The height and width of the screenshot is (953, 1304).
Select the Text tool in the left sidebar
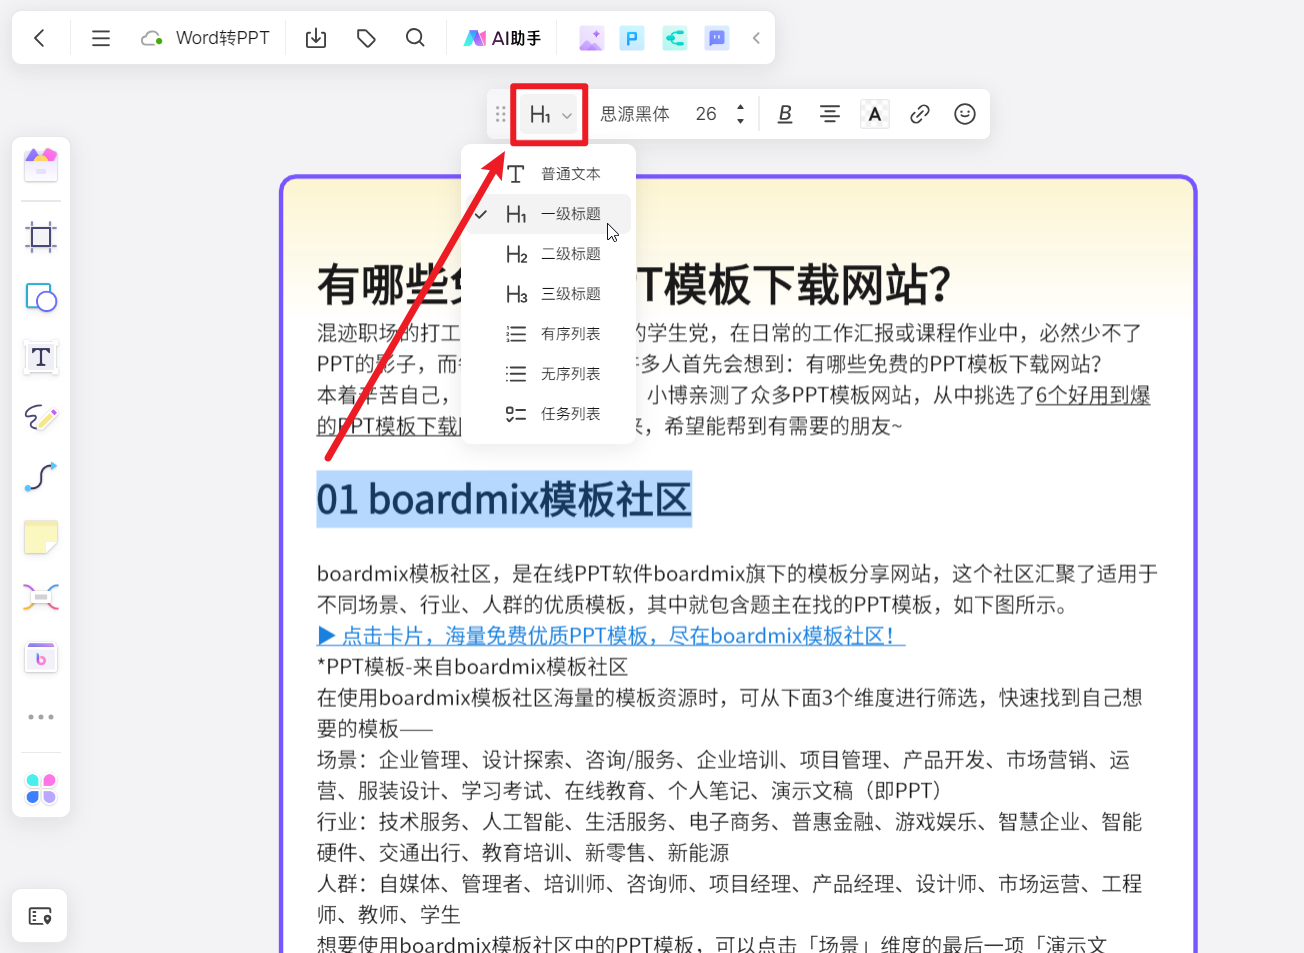pos(40,357)
